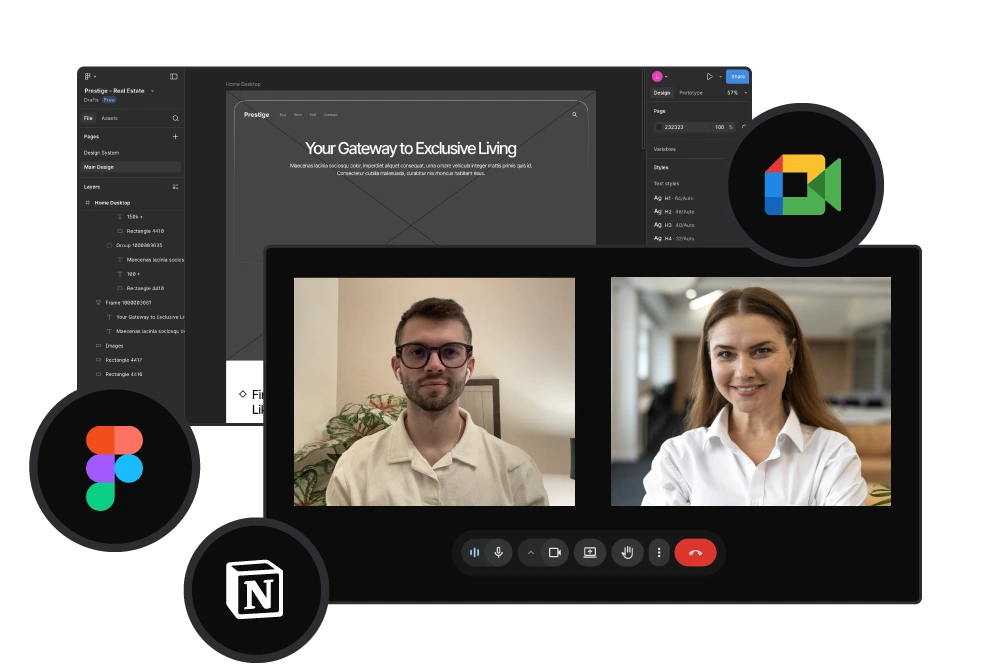Open the three-dot more options menu

pos(658,552)
